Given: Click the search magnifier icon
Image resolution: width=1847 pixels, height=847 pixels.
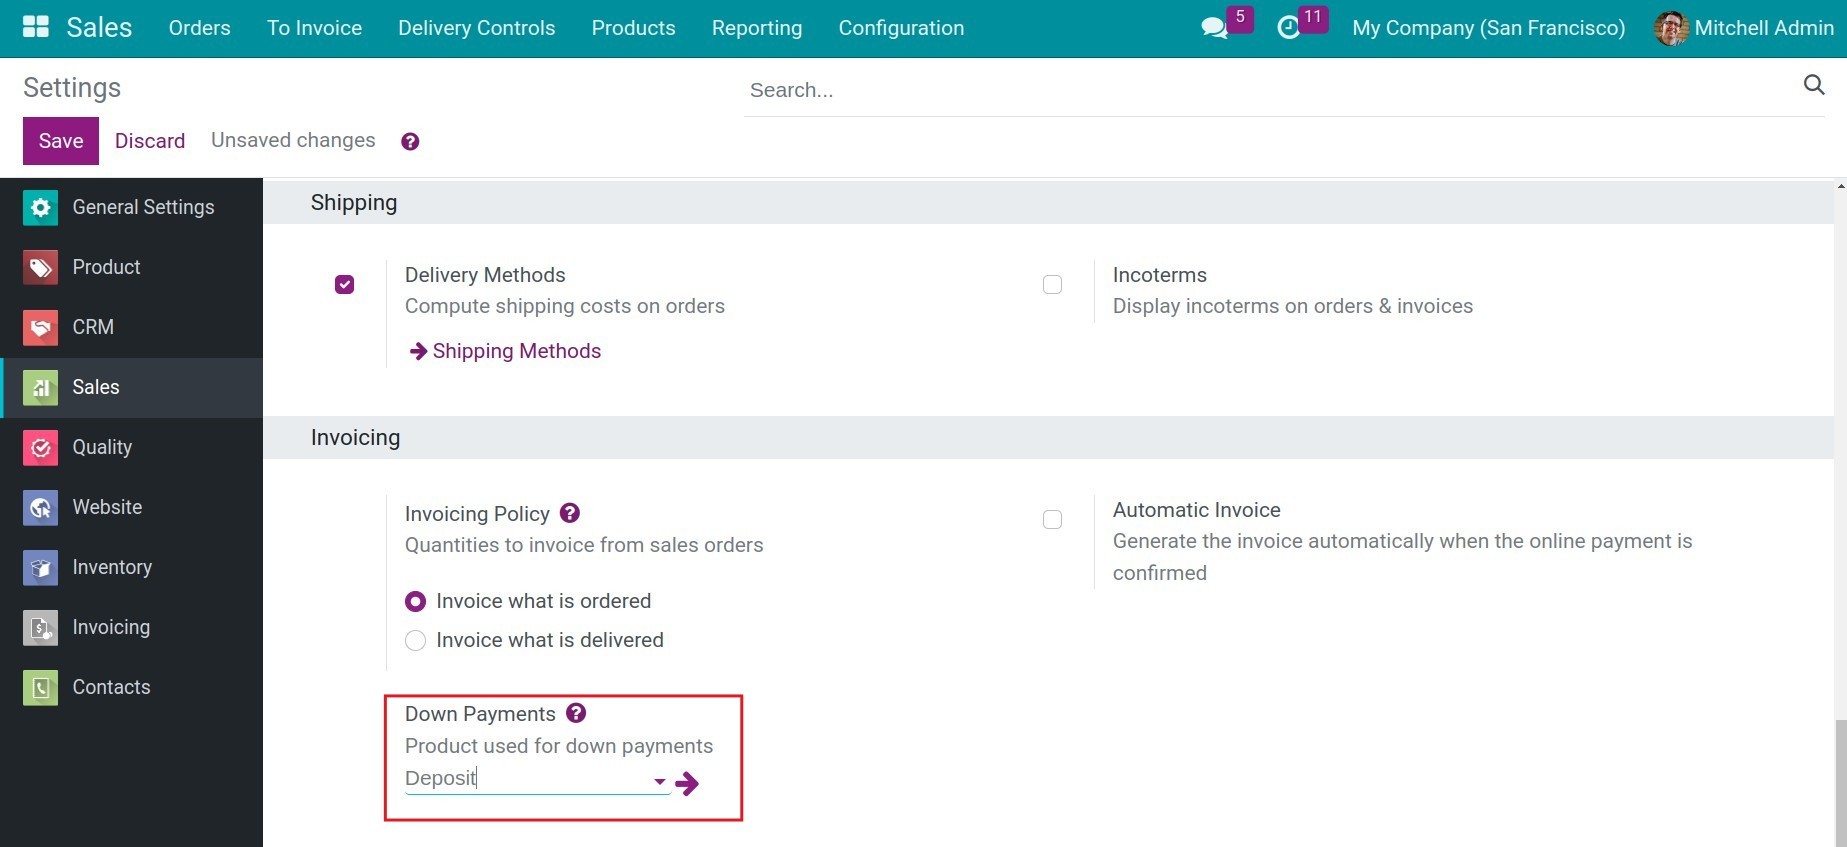Looking at the screenshot, I should click(x=1814, y=85).
